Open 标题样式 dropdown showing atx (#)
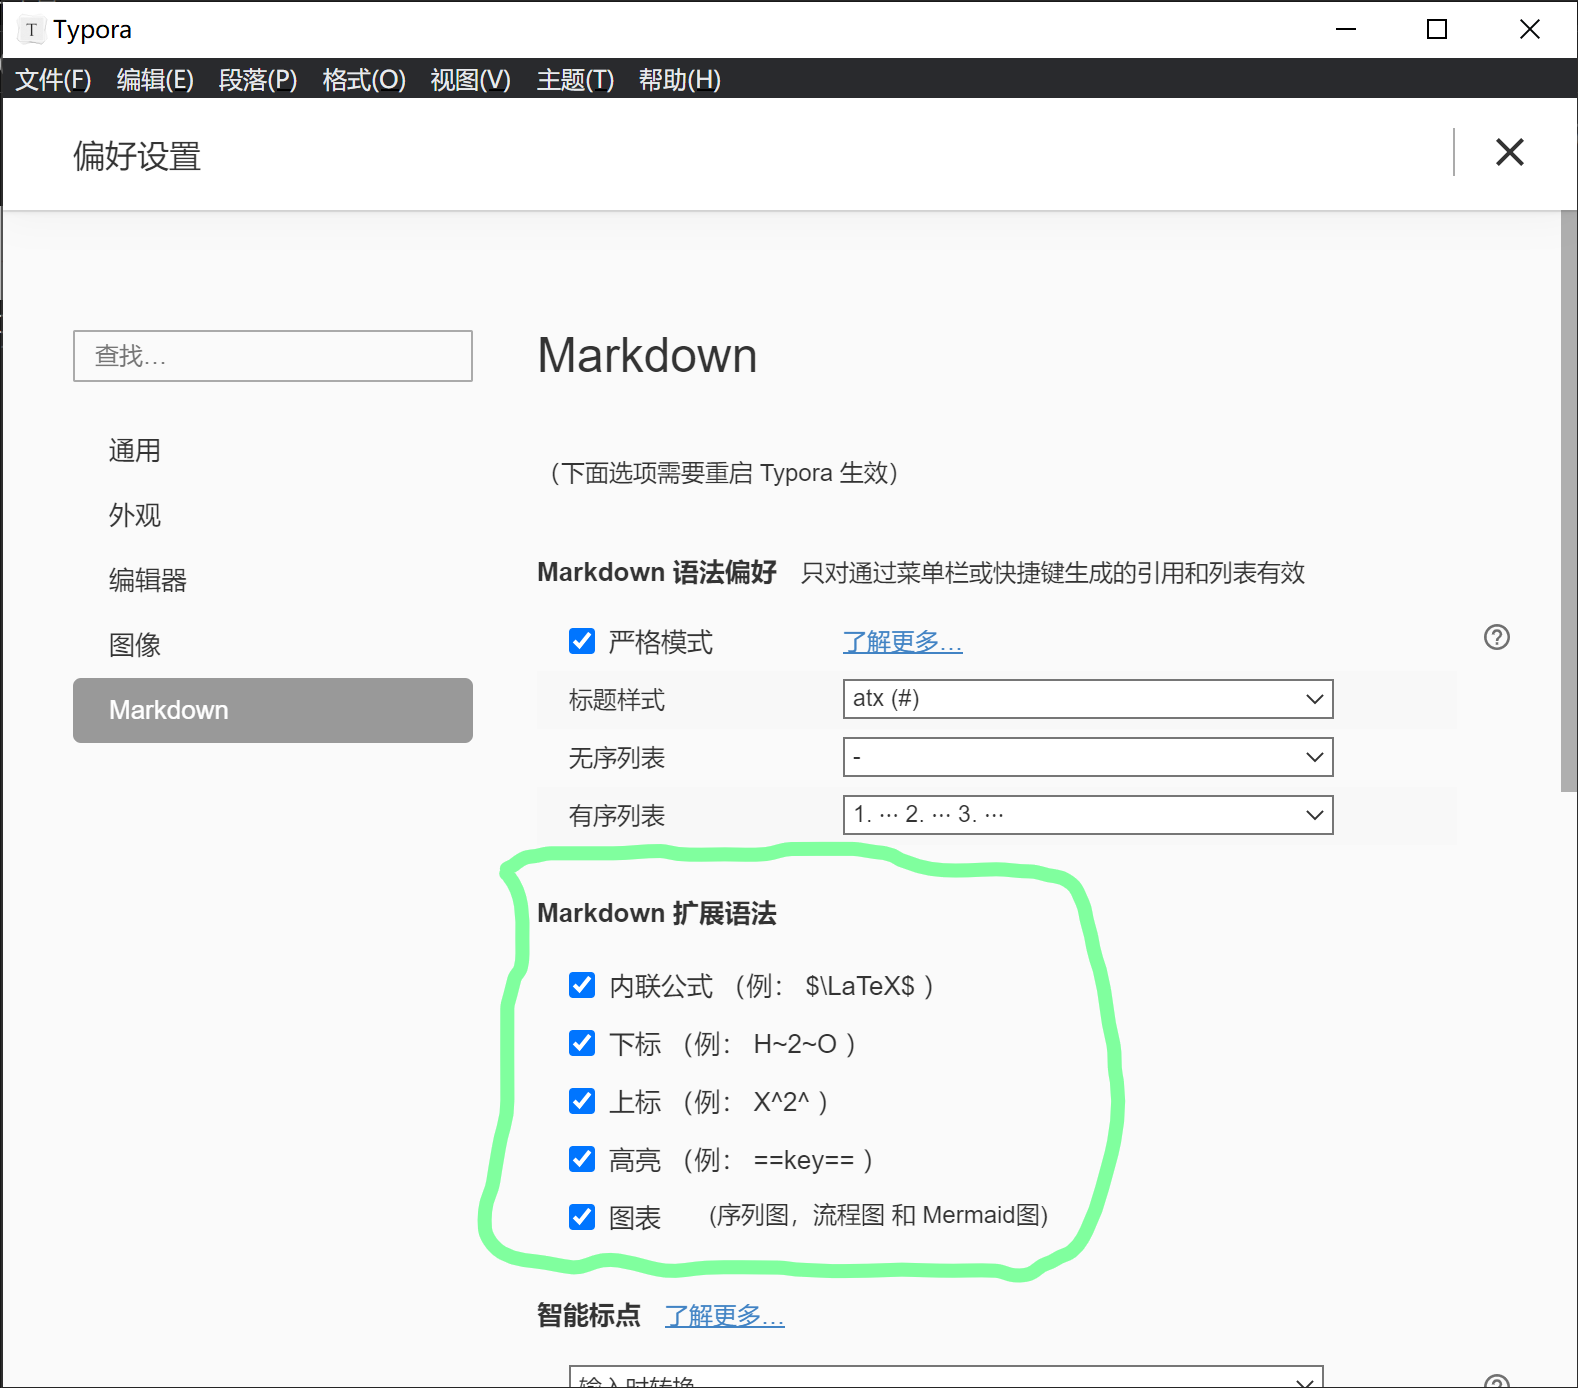 click(1088, 699)
